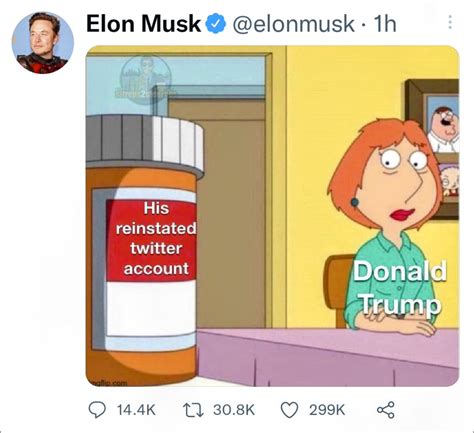Image resolution: width=474 pixels, height=433 pixels.
Task: Visit the @elonmusk handle link
Action: click(x=293, y=24)
